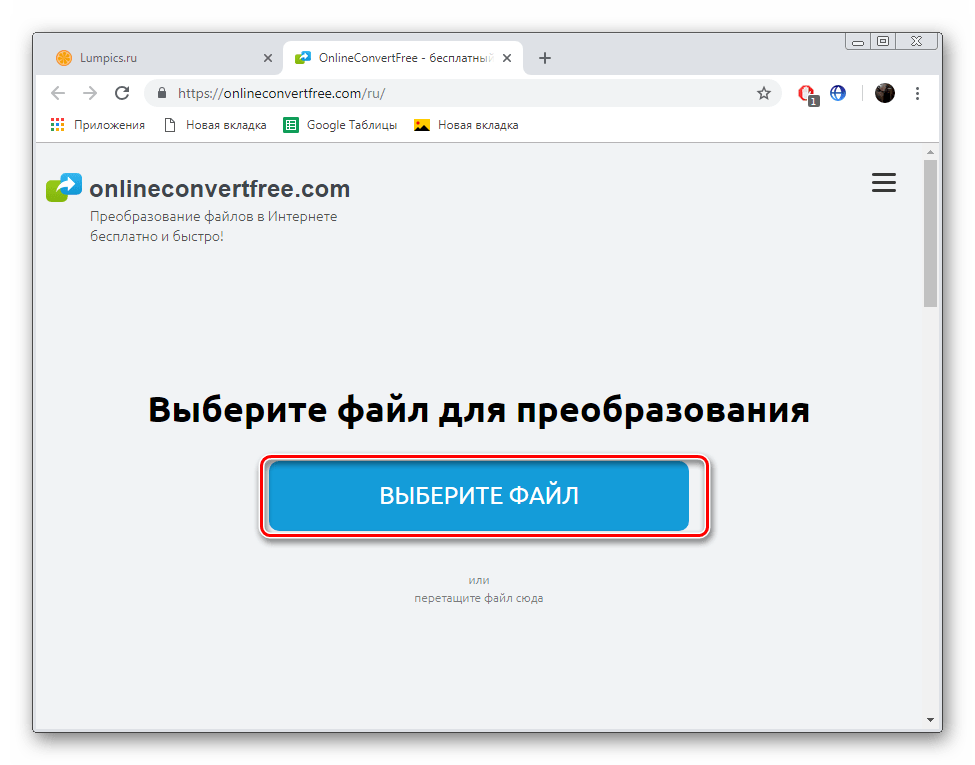The height and width of the screenshot is (765, 975).
Task: Click the ВЫБЕРИТЕ ФАЙЛ button
Action: tap(479, 496)
